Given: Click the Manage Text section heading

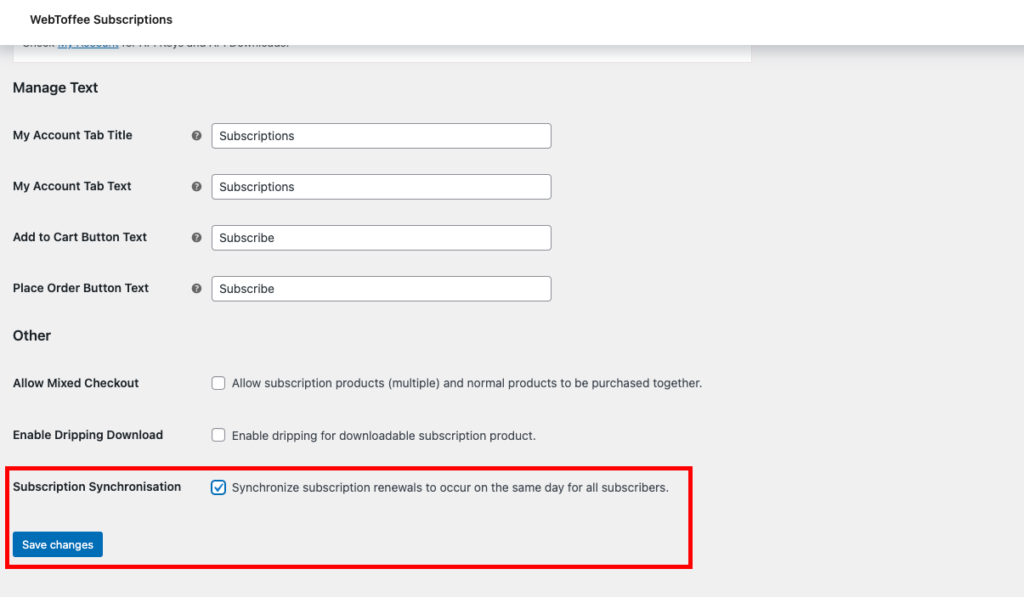Looking at the screenshot, I should click(x=56, y=88).
